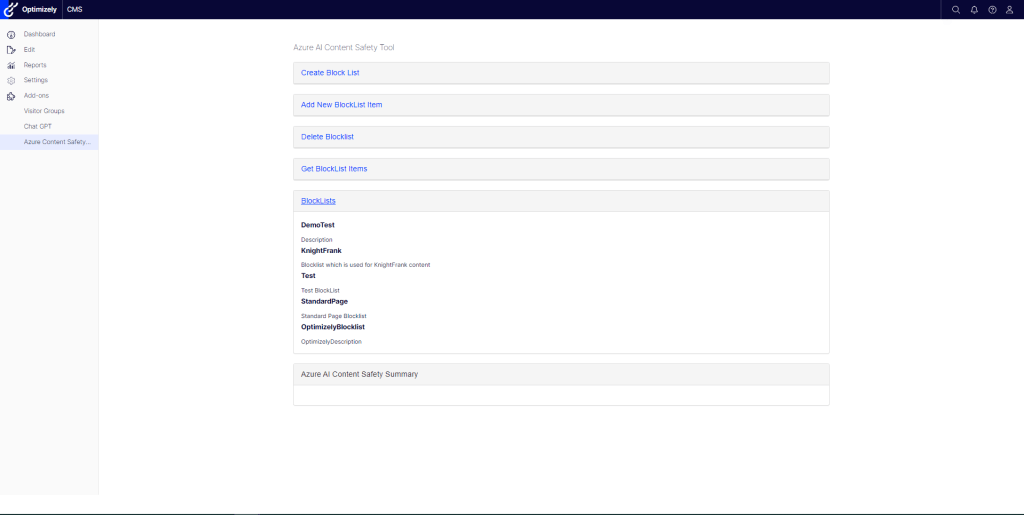
Task: Click the CMS label in top bar
Action: (74, 10)
